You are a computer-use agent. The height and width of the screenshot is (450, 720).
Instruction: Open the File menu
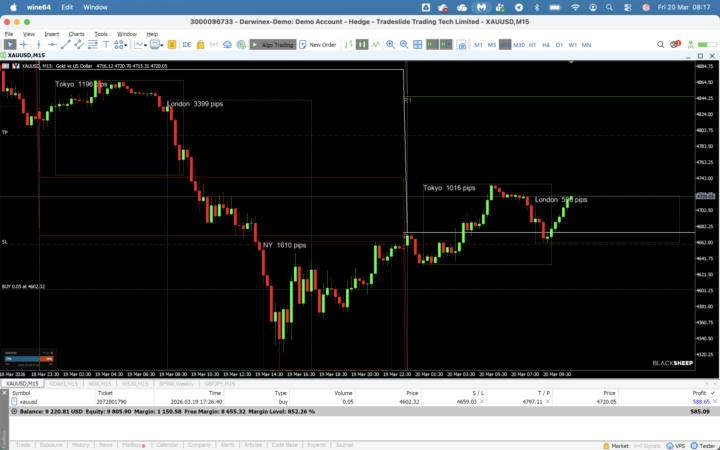(x=9, y=34)
